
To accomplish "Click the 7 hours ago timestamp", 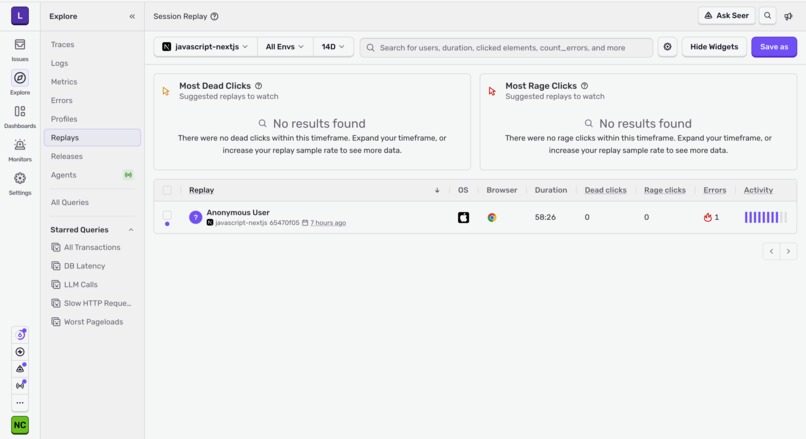I will 328,223.
